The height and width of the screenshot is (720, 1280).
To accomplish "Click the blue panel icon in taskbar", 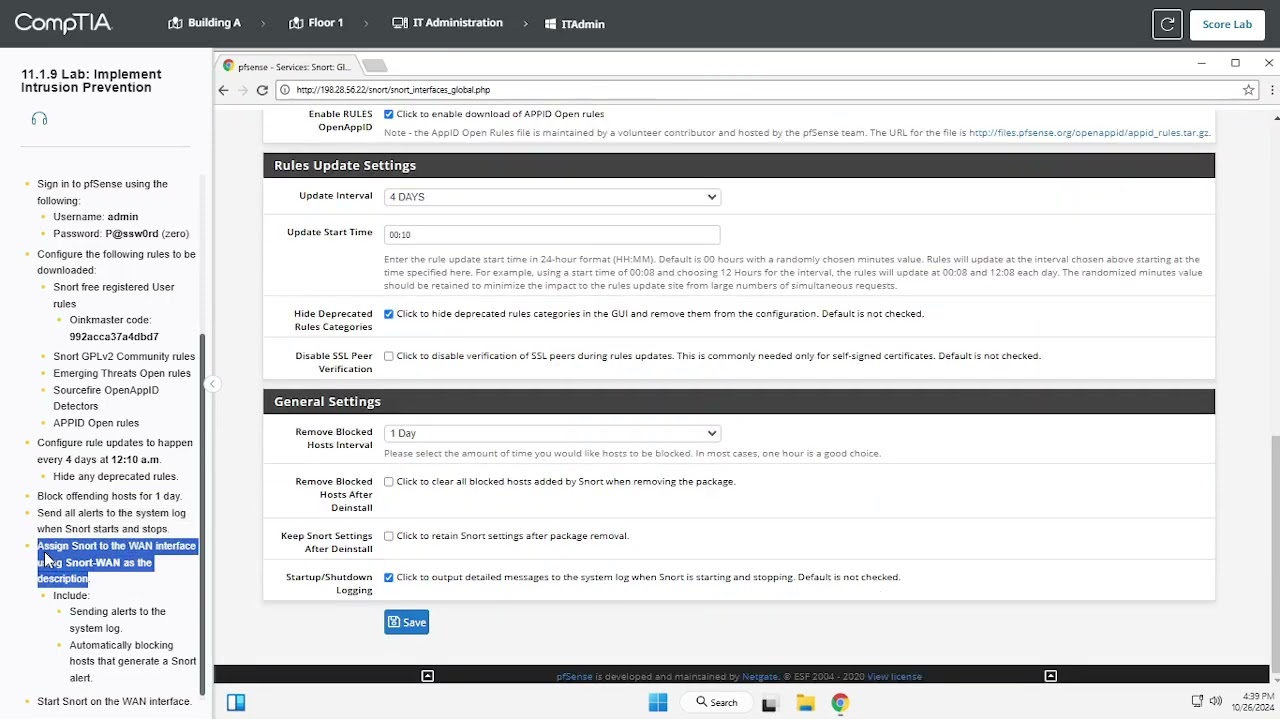I will 236,703.
